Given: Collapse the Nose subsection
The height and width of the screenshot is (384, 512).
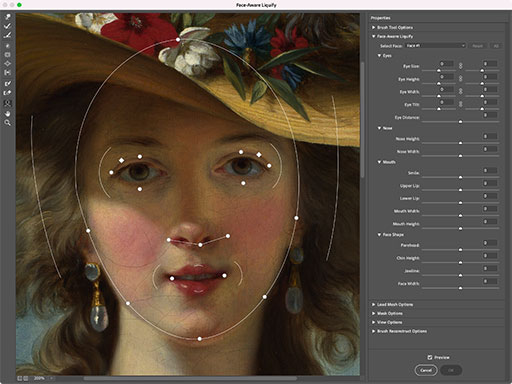Looking at the screenshot, I should point(379,128).
